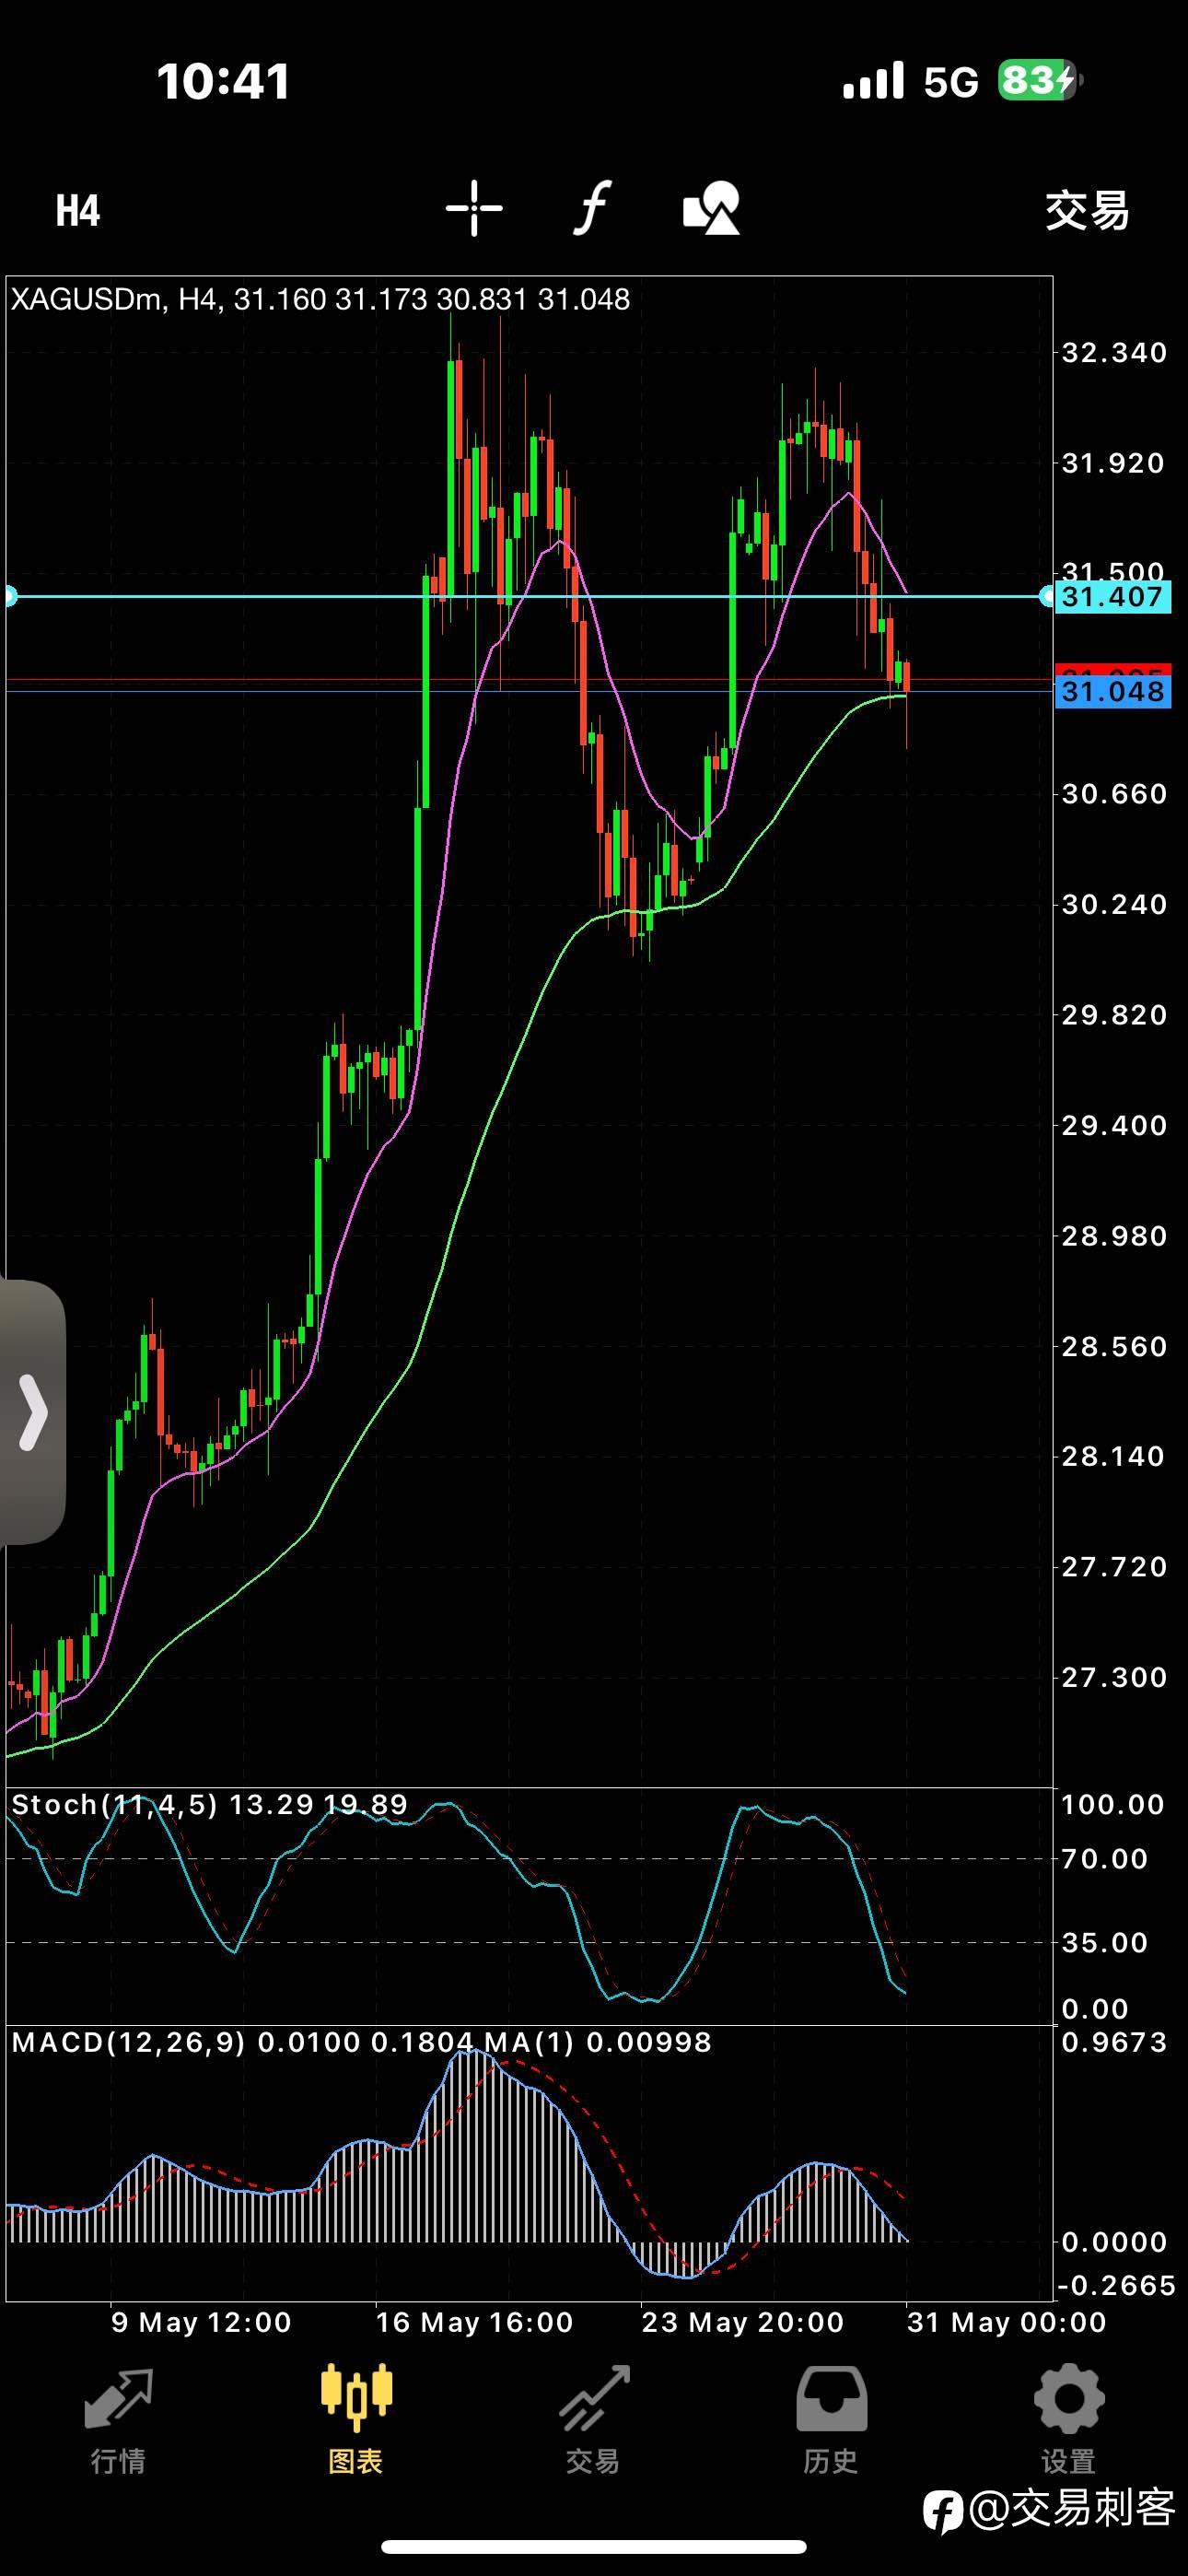Open the H4 timeframe selector
Viewport: 1188px width, 2576px height.
tap(77, 210)
